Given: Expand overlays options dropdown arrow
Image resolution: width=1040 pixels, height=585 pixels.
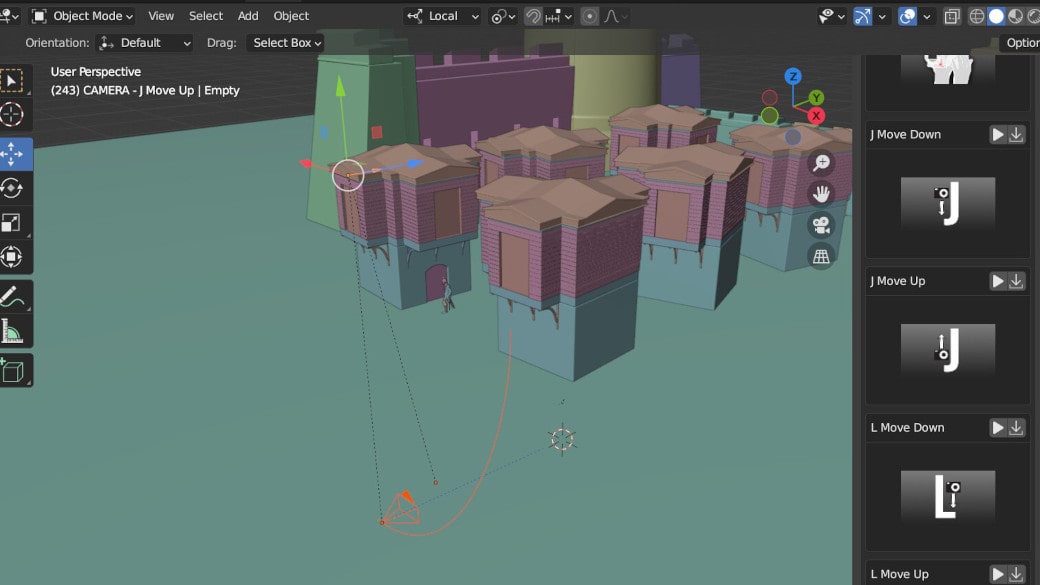Looking at the screenshot, I should [927, 17].
